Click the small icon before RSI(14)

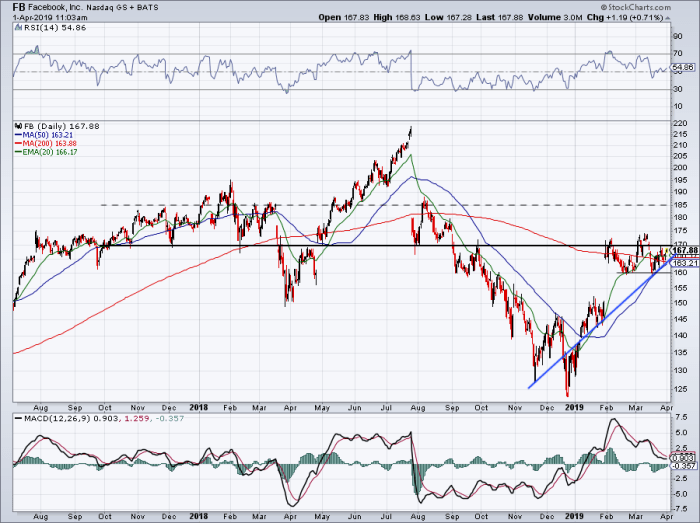point(18,28)
